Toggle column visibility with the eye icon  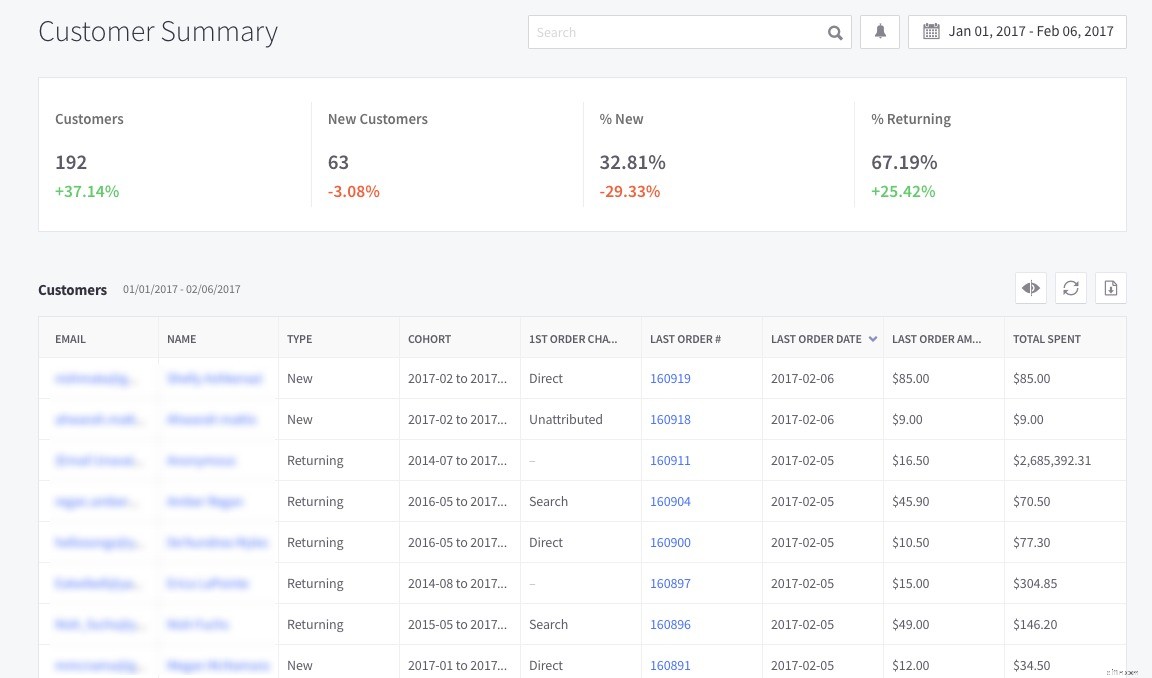tap(1030, 288)
